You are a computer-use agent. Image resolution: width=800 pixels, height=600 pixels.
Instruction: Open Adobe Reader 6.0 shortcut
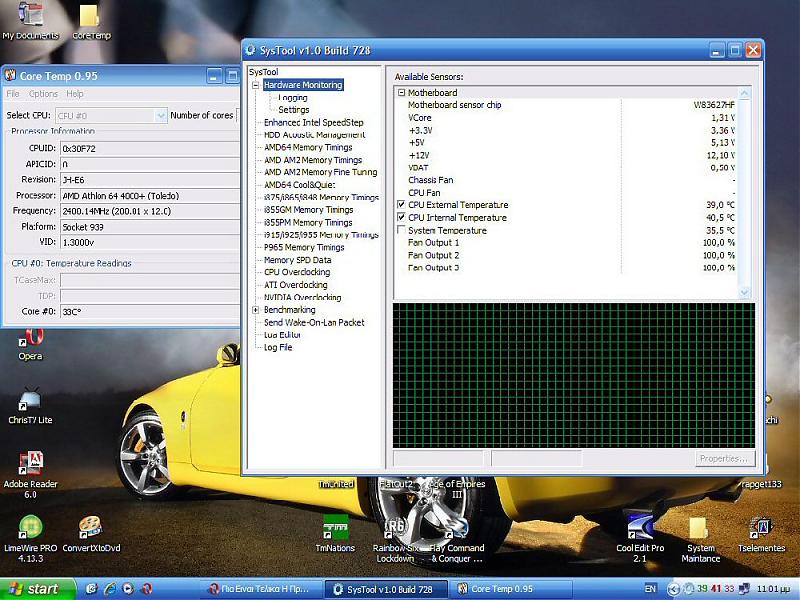click(30, 474)
